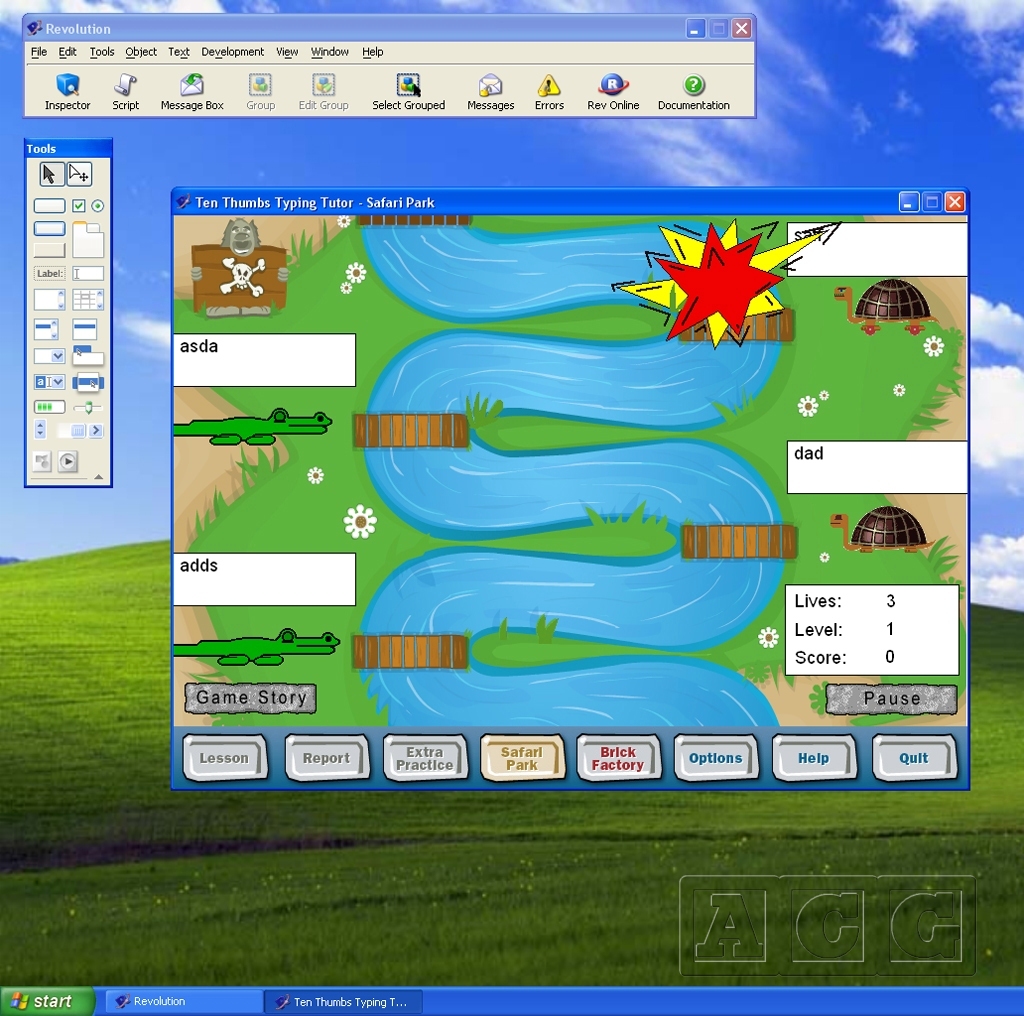Screen dimensions: 1024x1016
Task: Open the Script editor icon
Action: coord(125,92)
